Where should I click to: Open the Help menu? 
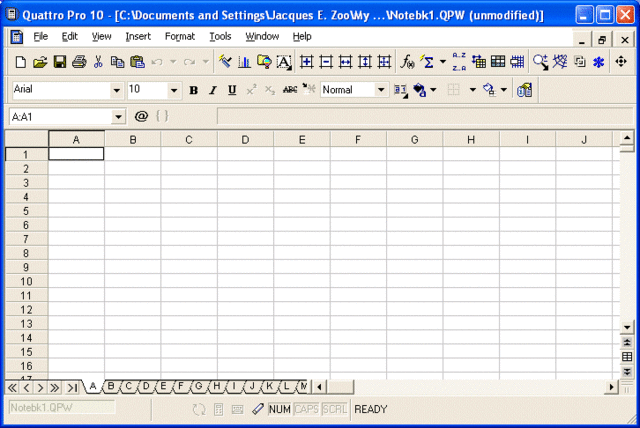point(302,36)
